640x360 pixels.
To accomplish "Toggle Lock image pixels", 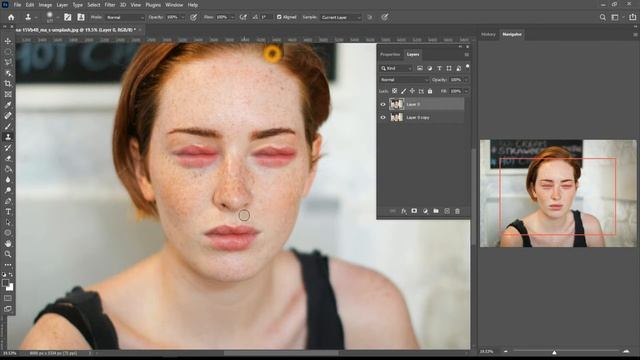I will click(403, 91).
